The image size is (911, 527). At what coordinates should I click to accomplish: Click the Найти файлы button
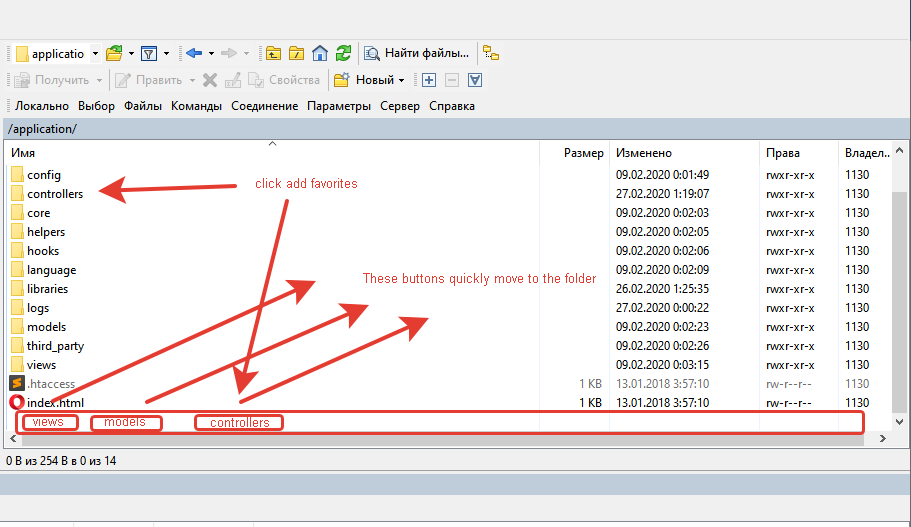pos(417,53)
